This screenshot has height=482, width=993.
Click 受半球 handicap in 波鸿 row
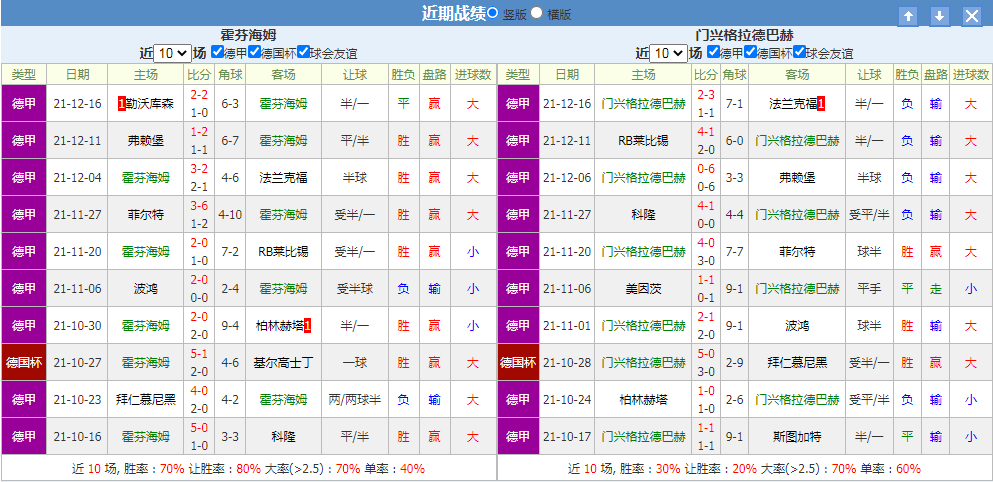click(x=355, y=289)
